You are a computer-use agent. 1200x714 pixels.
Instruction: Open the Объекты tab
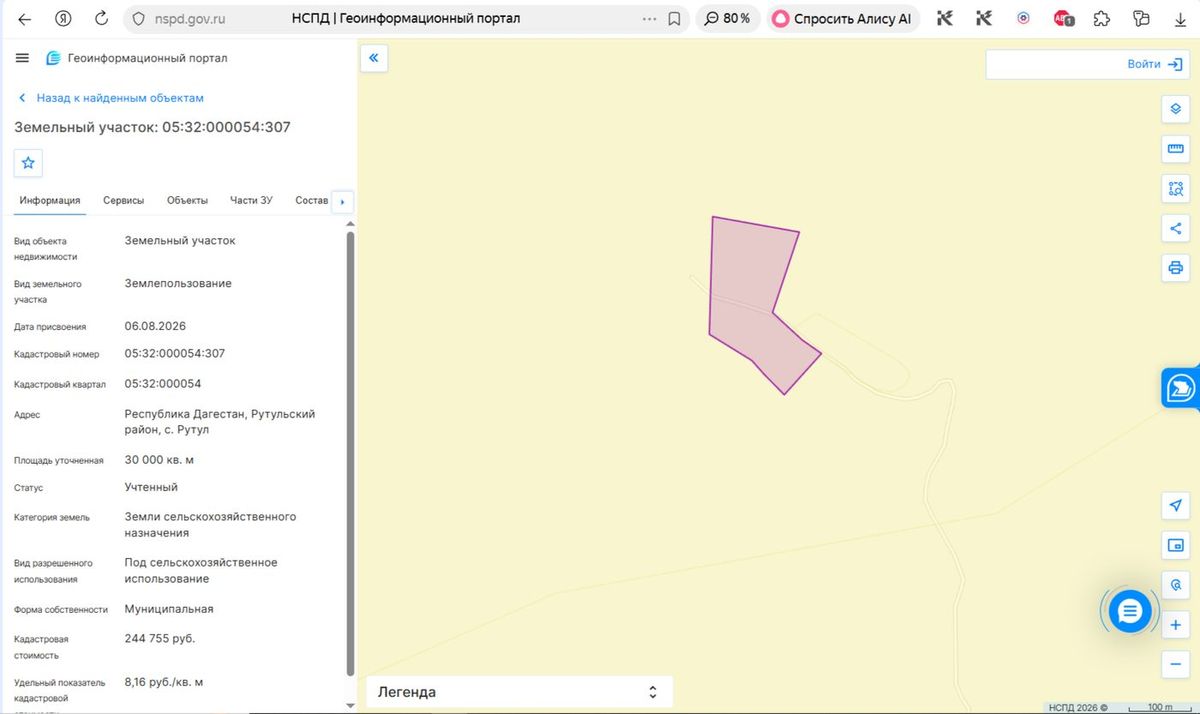(188, 200)
